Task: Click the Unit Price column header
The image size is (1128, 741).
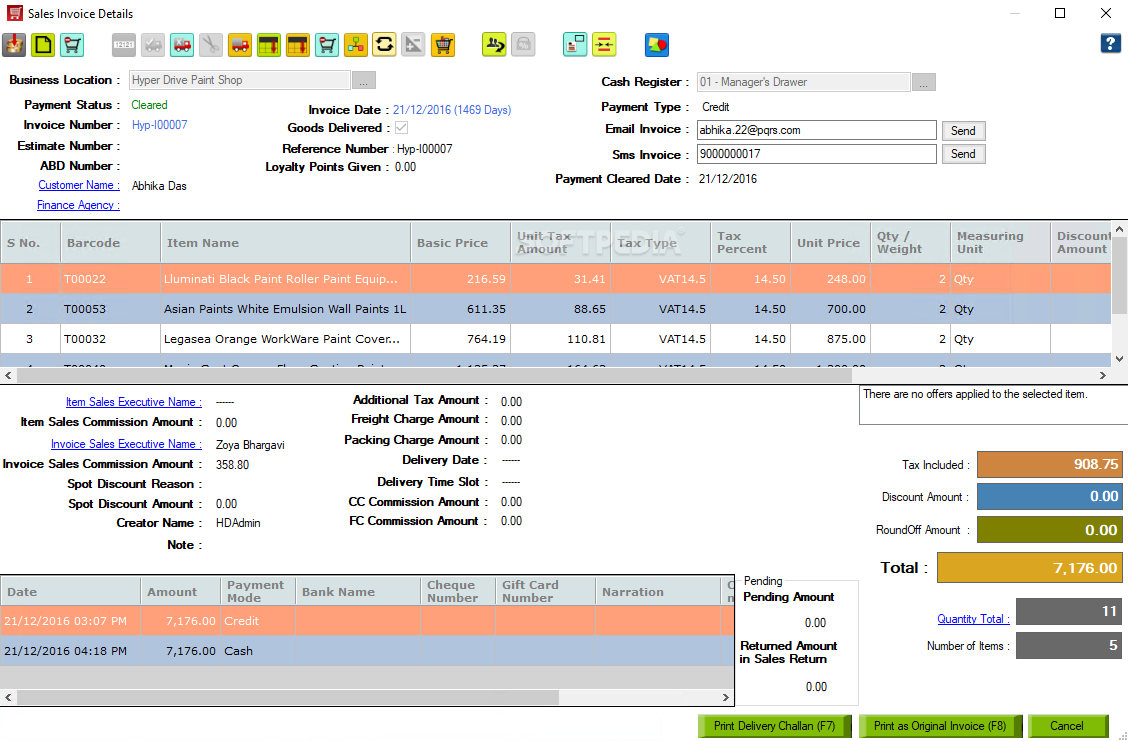Action: (x=830, y=243)
